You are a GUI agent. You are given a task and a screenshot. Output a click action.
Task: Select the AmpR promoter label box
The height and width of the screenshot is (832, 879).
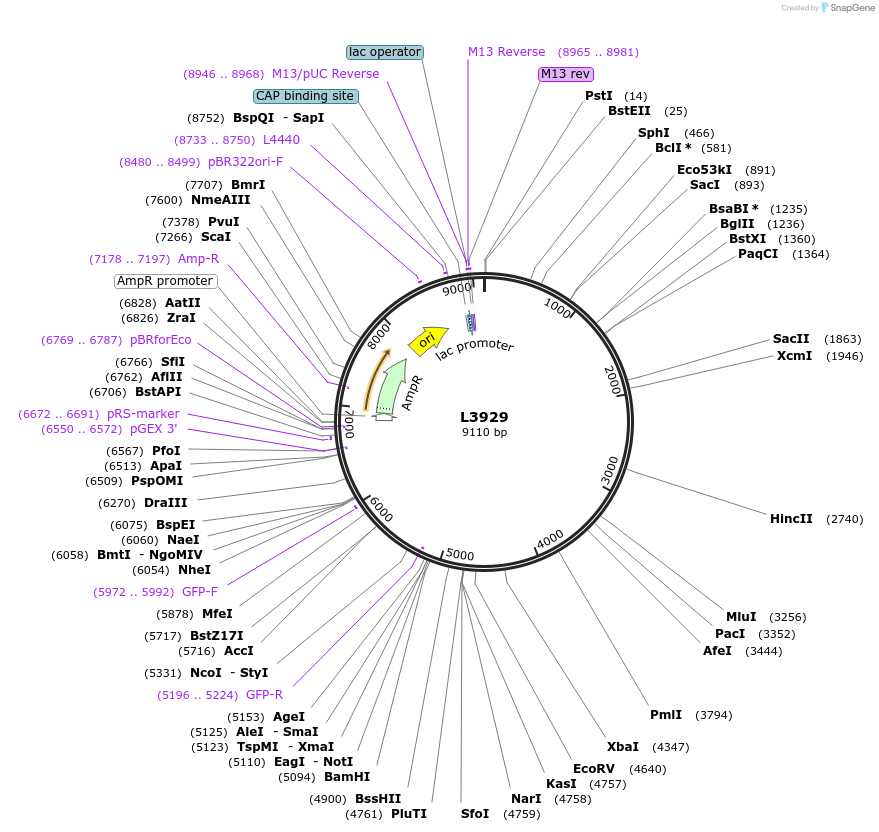[x=166, y=281]
